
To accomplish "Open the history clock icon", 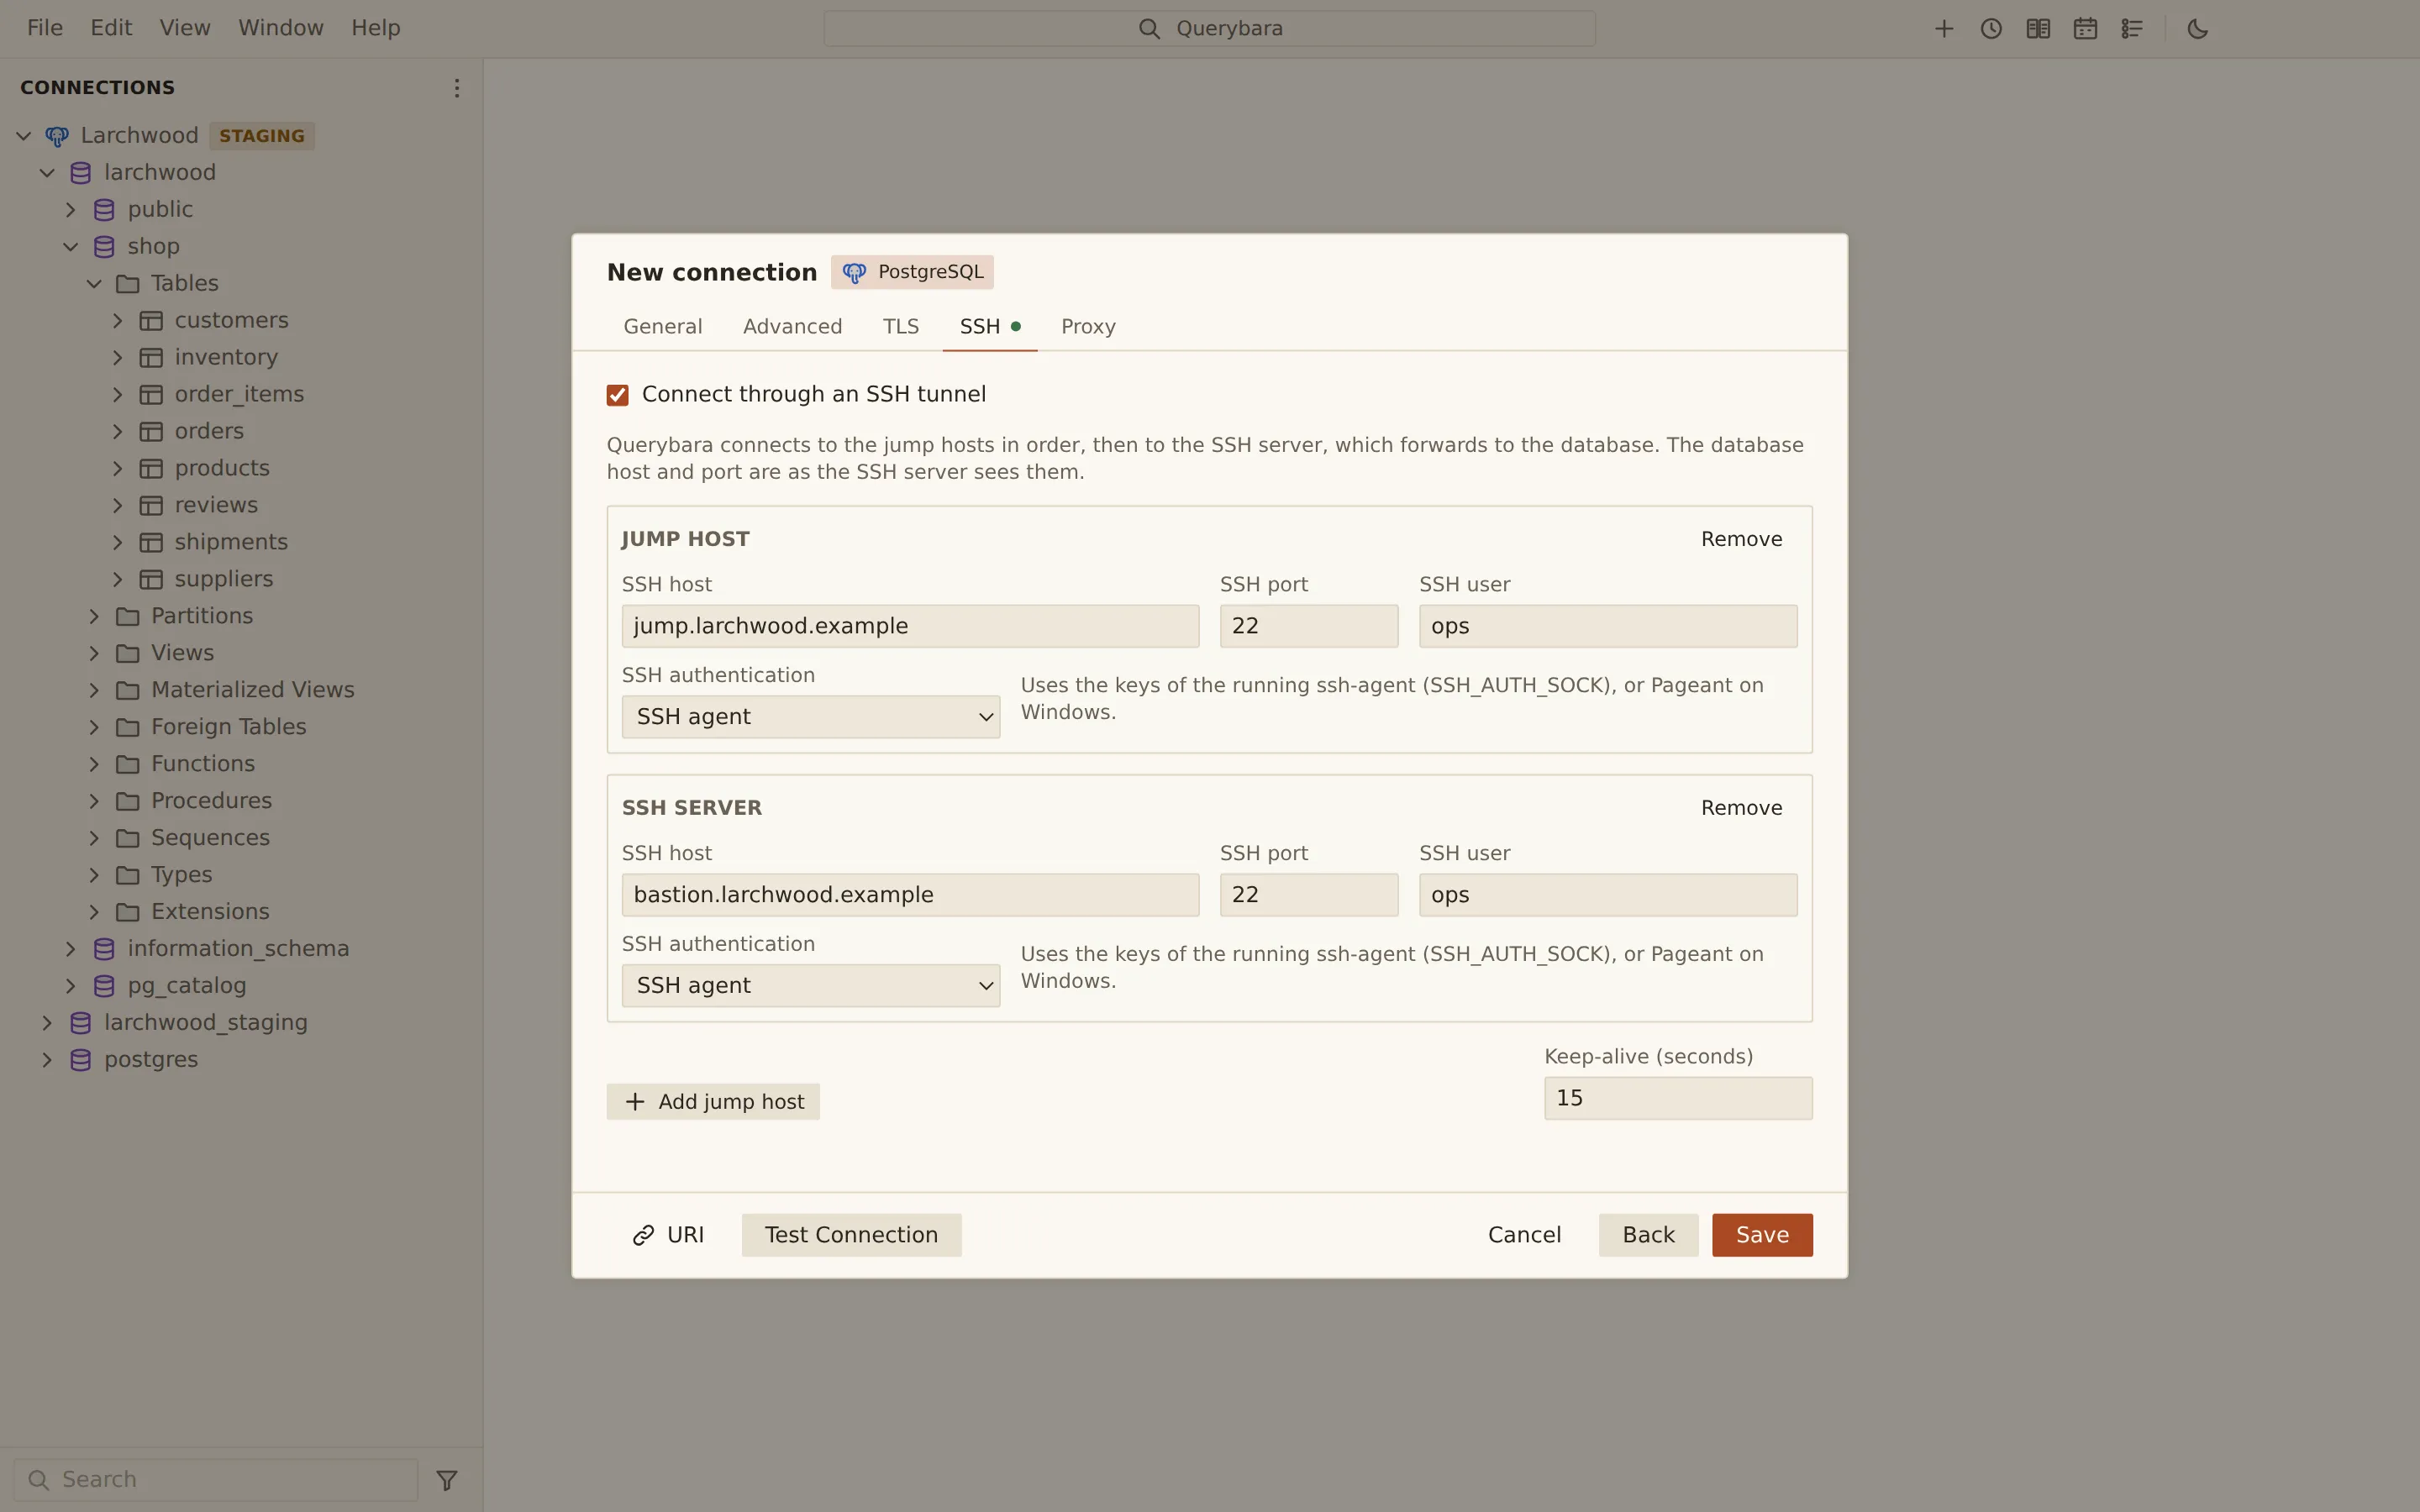I will coord(1990,29).
